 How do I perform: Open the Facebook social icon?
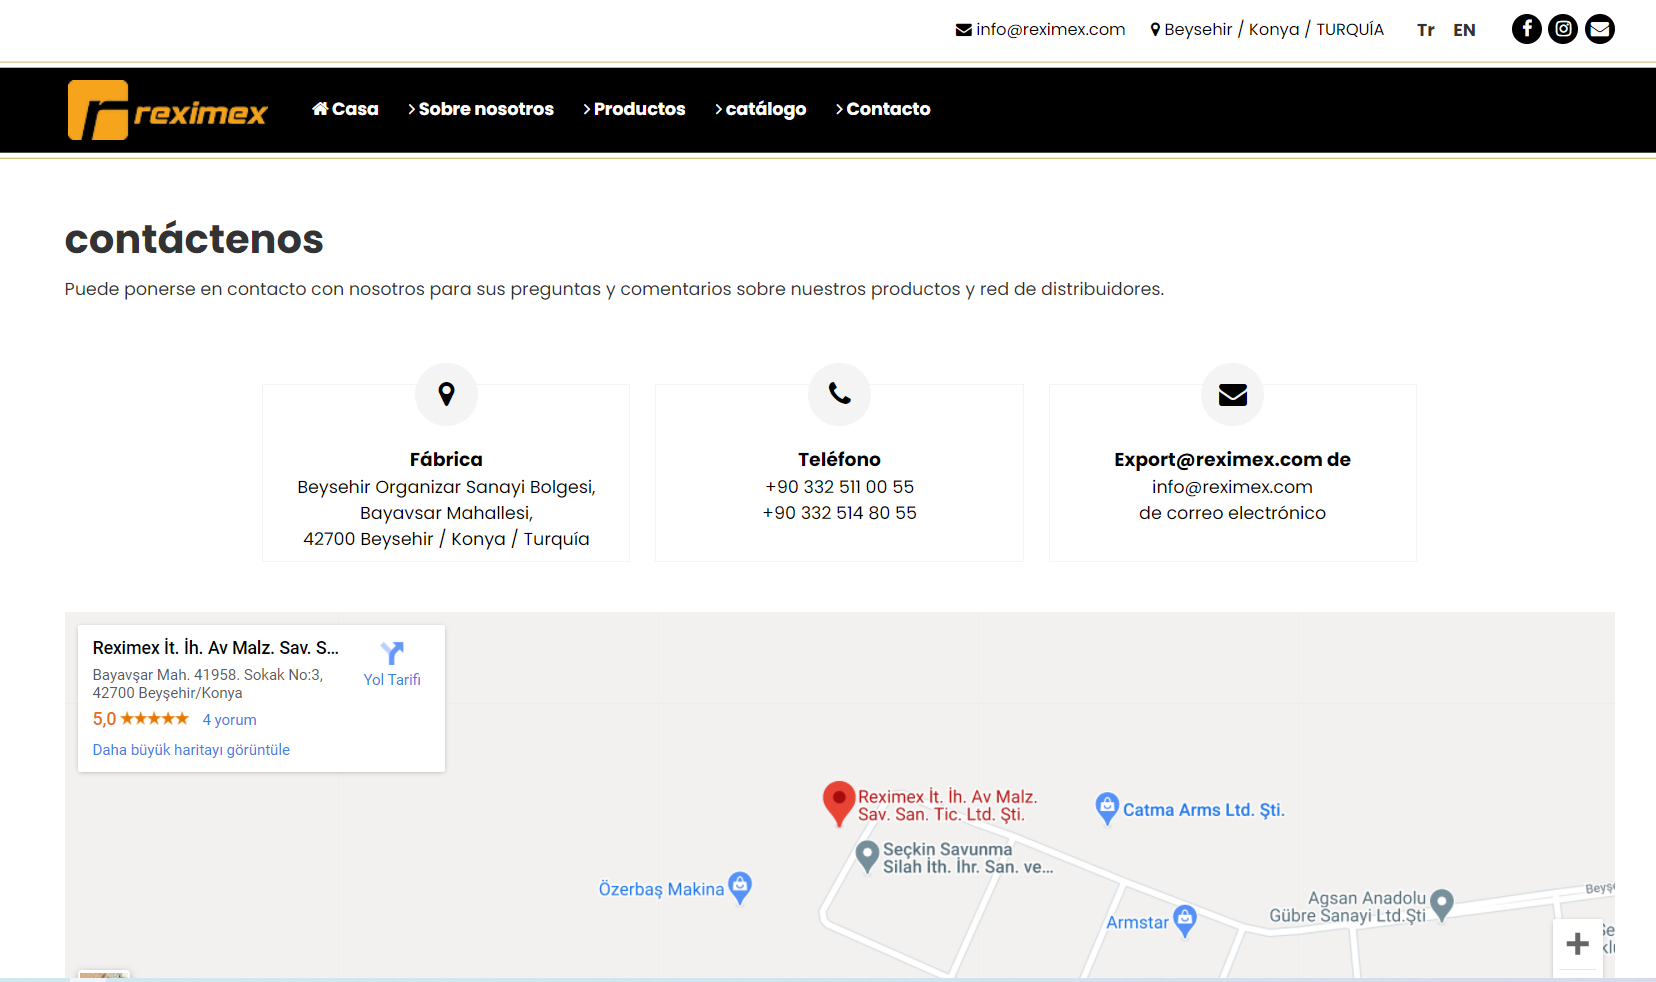click(1526, 29)
